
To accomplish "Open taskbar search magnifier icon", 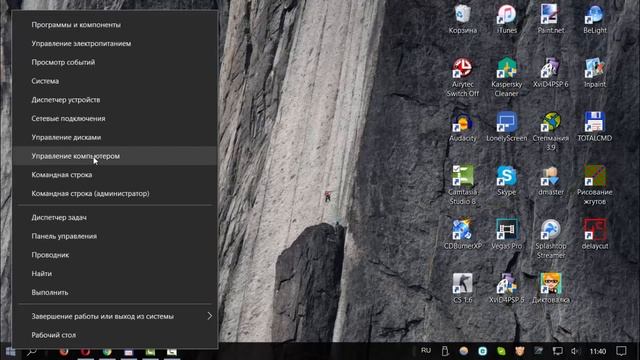I will coord(31,351).
